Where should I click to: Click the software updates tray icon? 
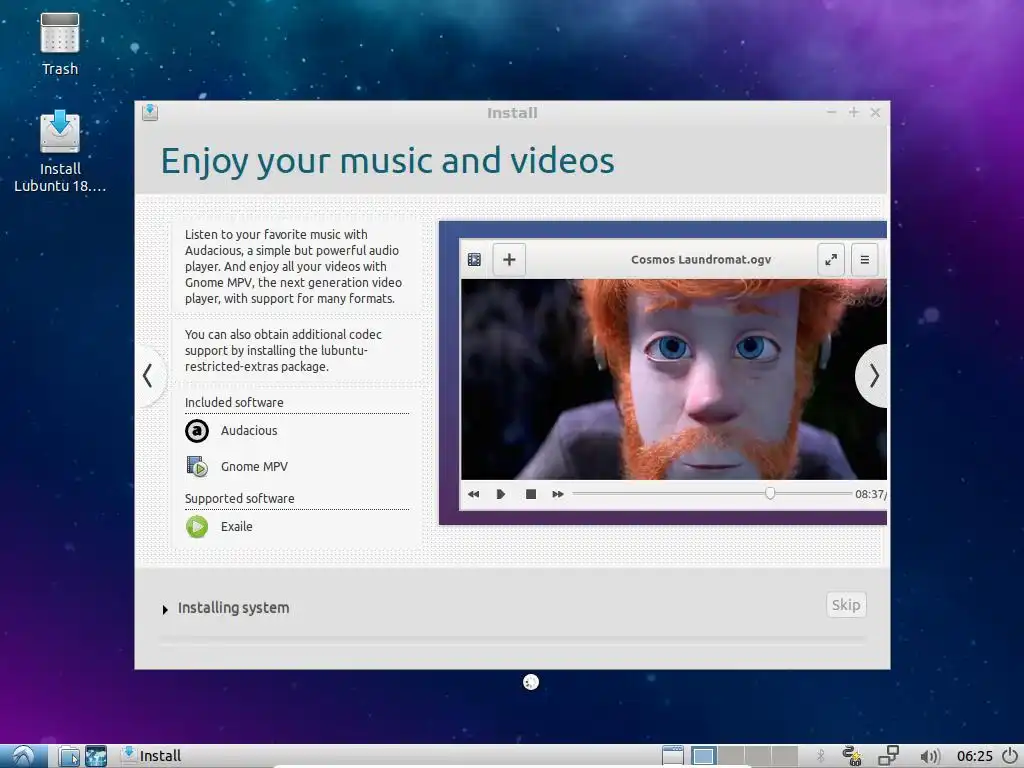pos(852,756)
